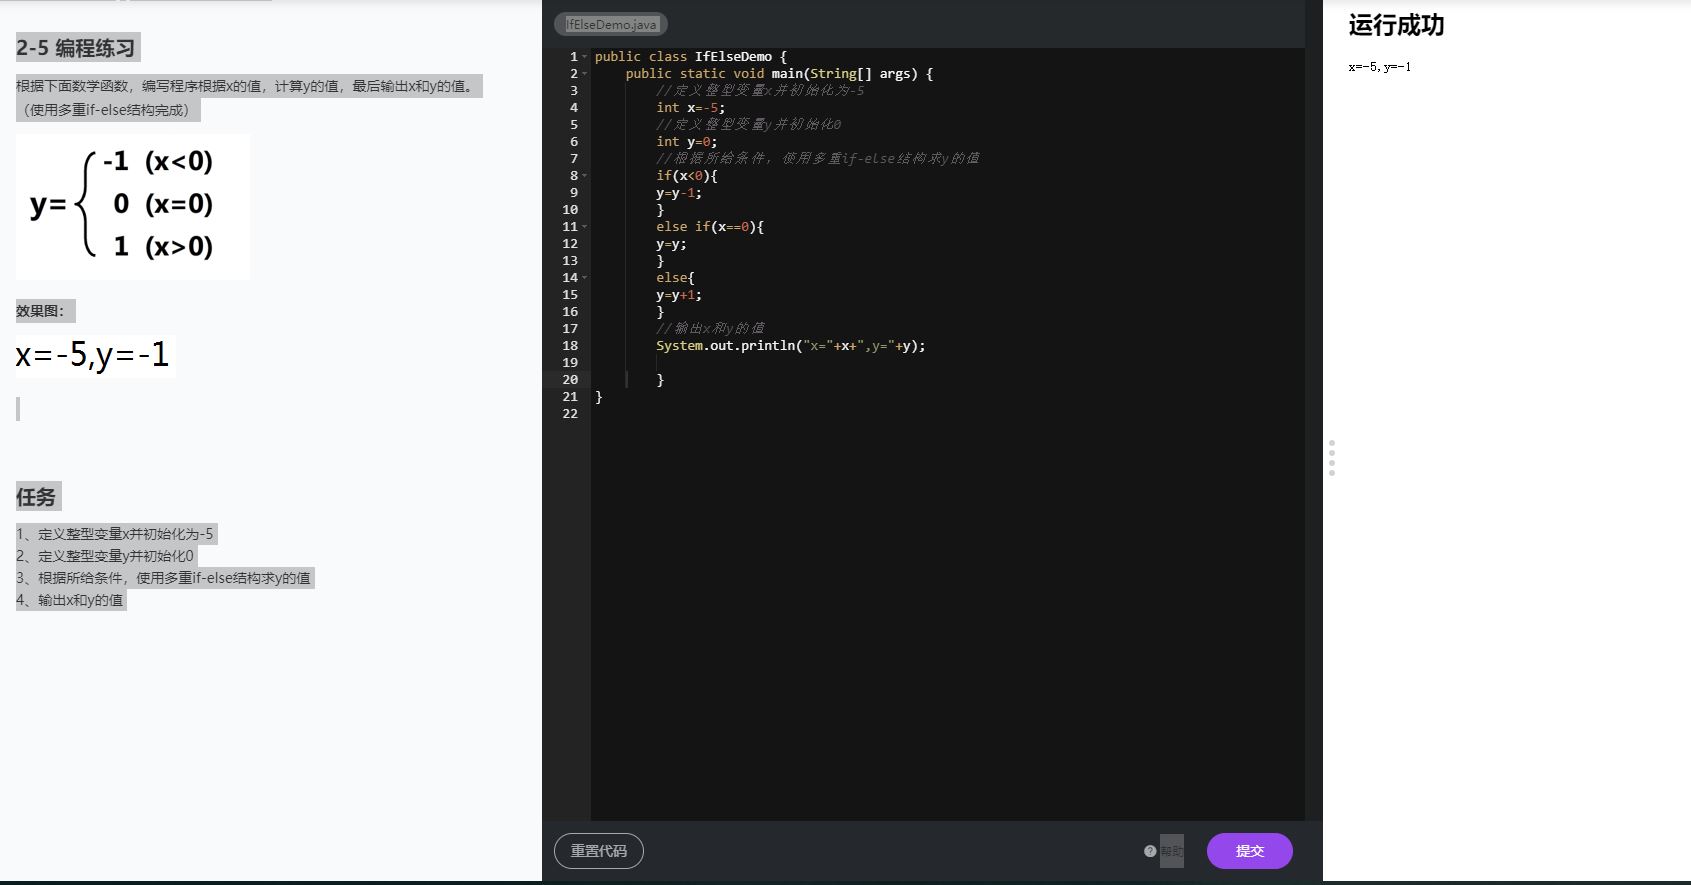Click comment on line 5 about variable y

point(748,125)
